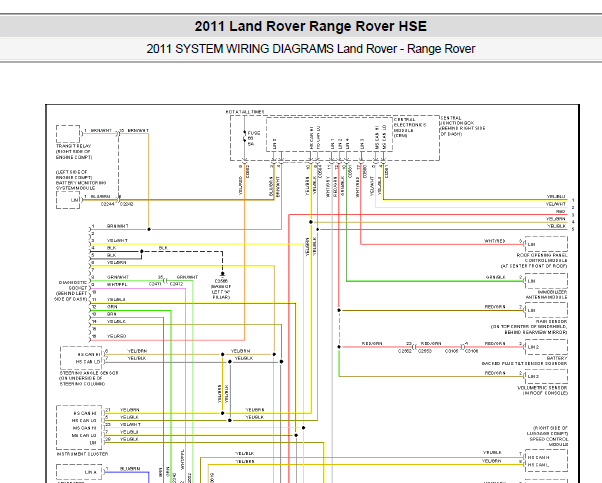Select the 'C0585' ground point label

221,281
